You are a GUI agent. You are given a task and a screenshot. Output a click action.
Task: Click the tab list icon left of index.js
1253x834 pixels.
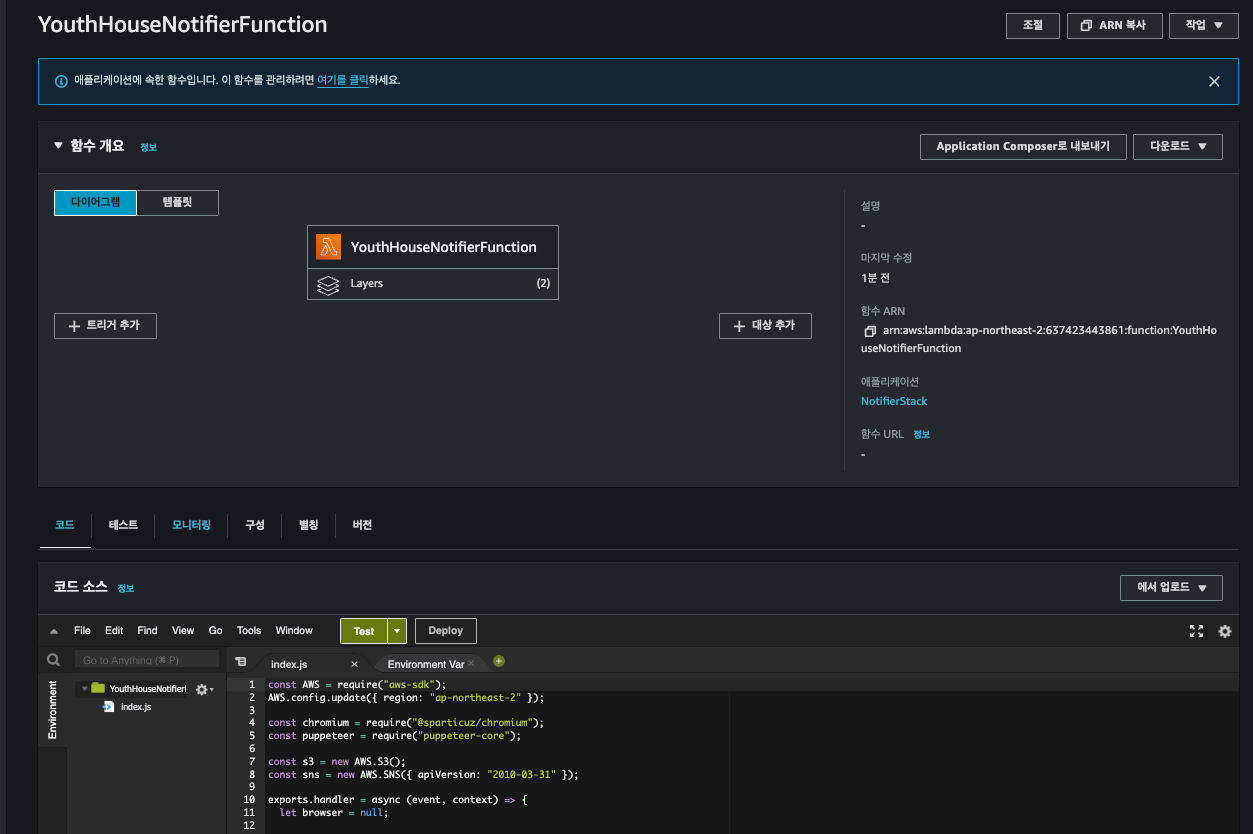241,662
